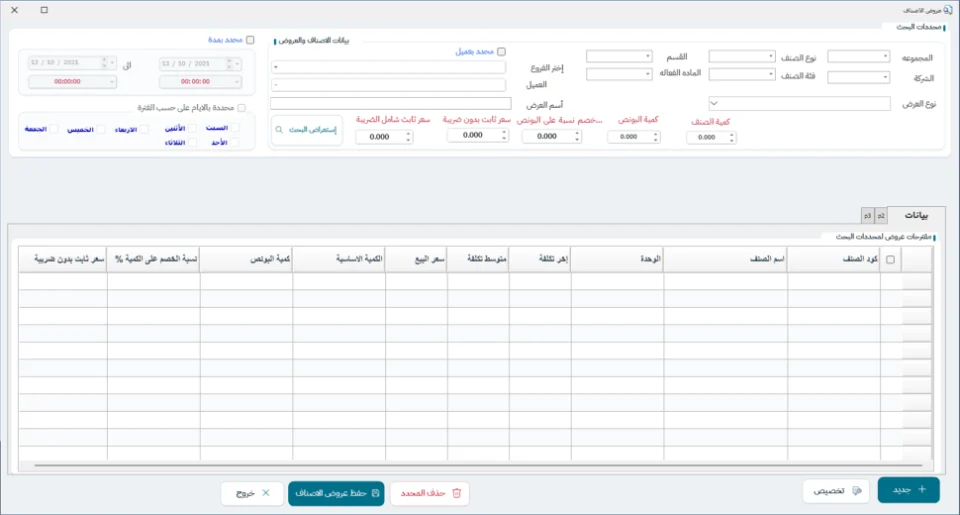Click the خصم نسبة على البونص value field
960x515 pixels.
pos(547,137)
